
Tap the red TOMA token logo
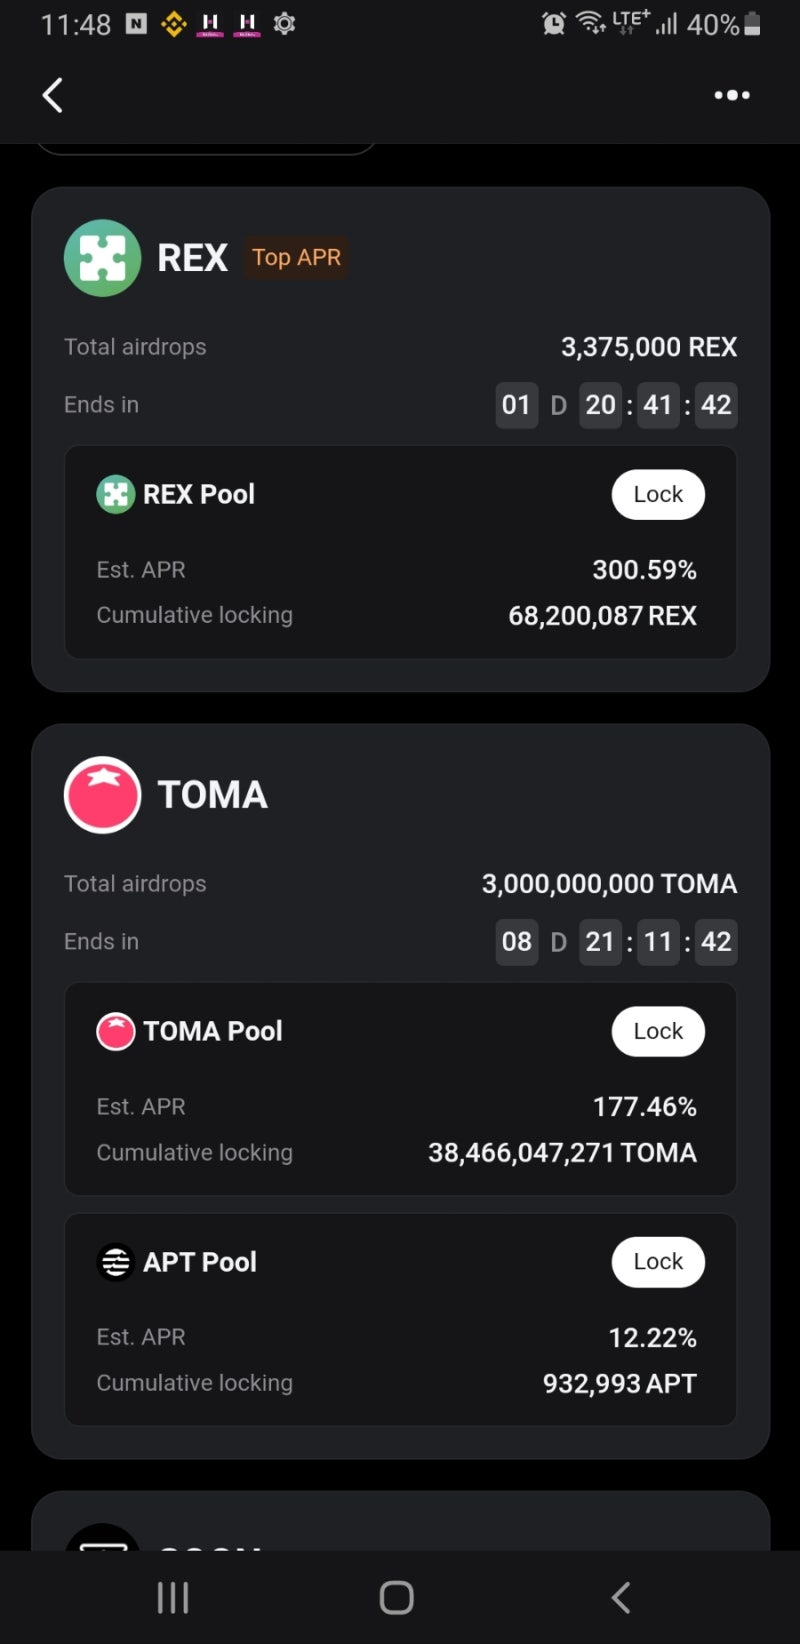coord(103,795)
